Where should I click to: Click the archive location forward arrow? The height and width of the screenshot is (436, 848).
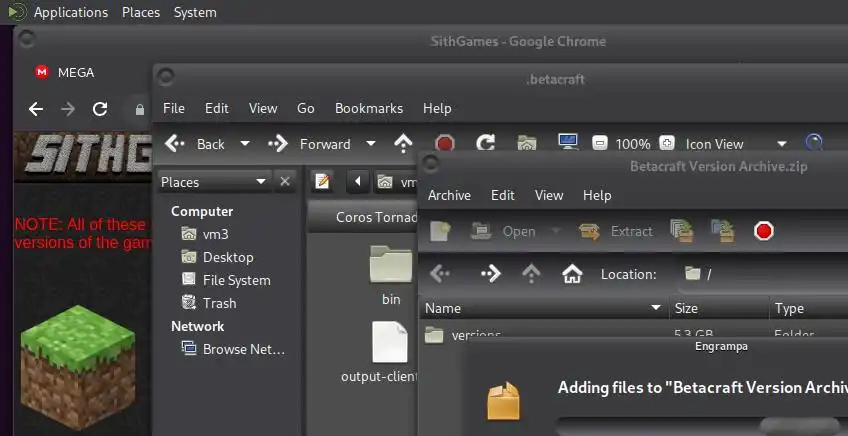491,274
